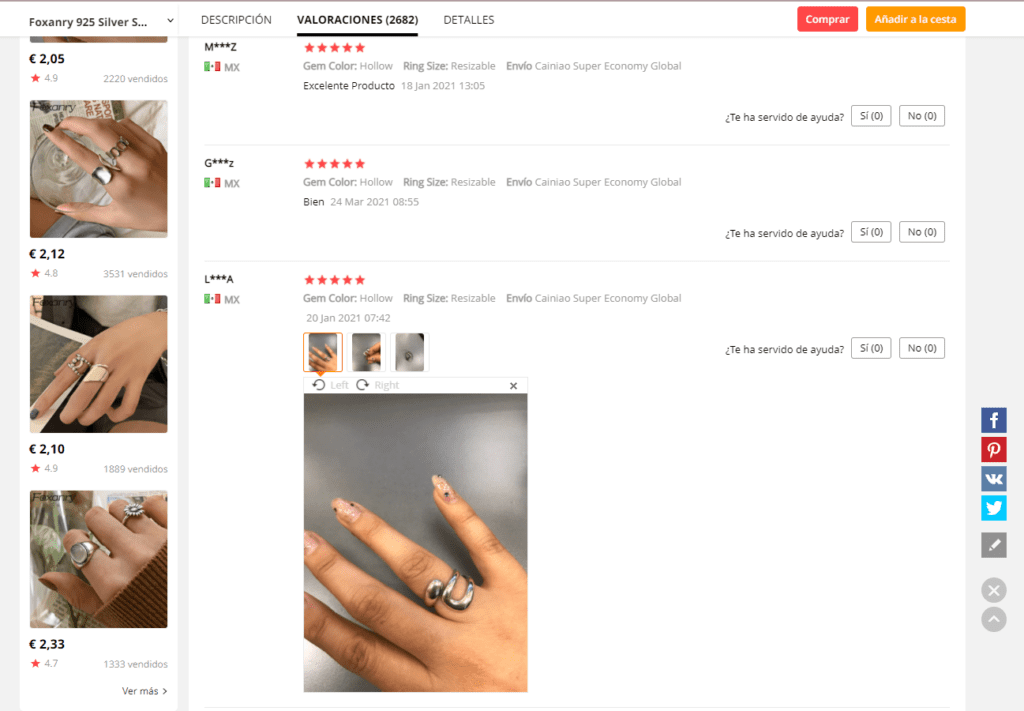Screen dimensions: 1024x711
Task: Open Ver más link in sidebar
Action: [144, 691]
